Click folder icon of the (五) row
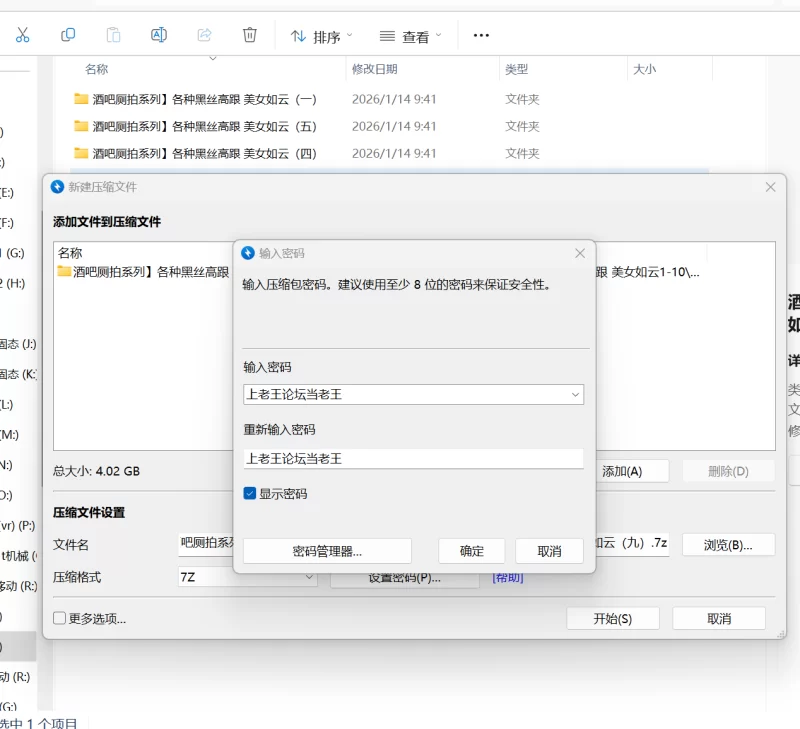800x729 pixels. (81, 125)
